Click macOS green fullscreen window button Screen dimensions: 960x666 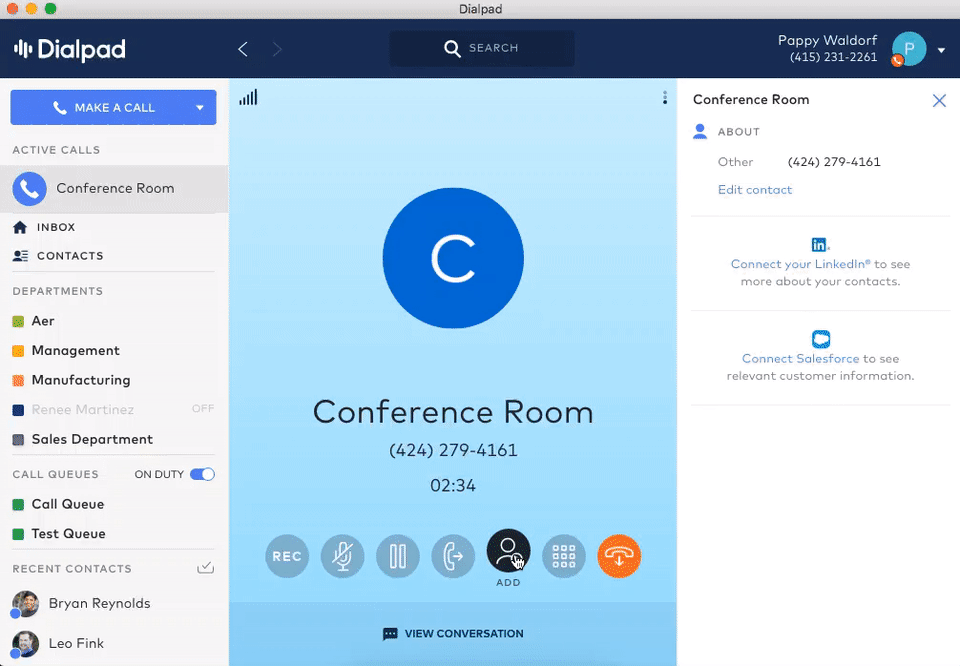tap(51, 9)
